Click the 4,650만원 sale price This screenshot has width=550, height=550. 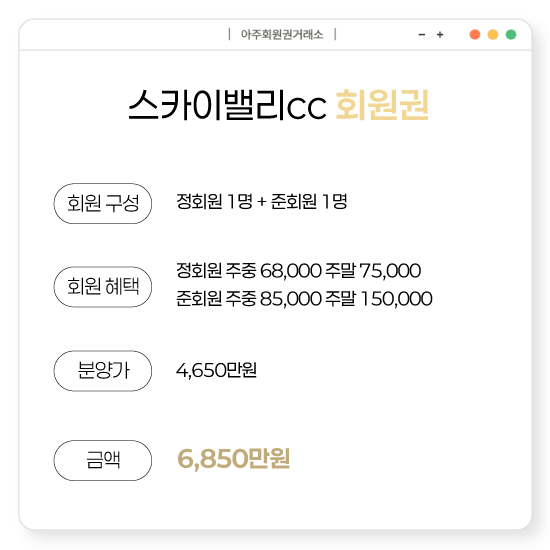pyautogui.click(x=216, y=370)
